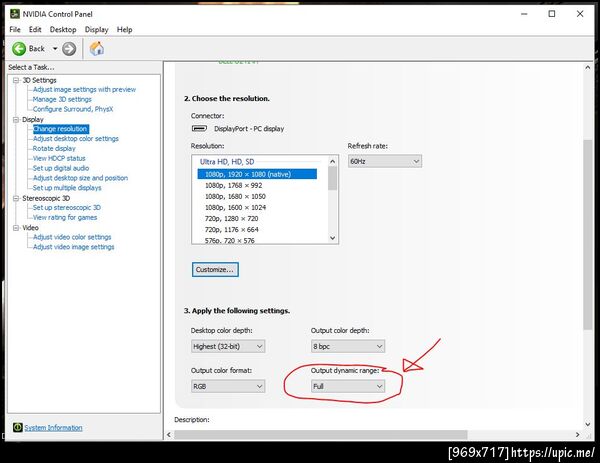600x463 pixels.
Task: Click main panel scroll down arrow
Action: [587, 424]
